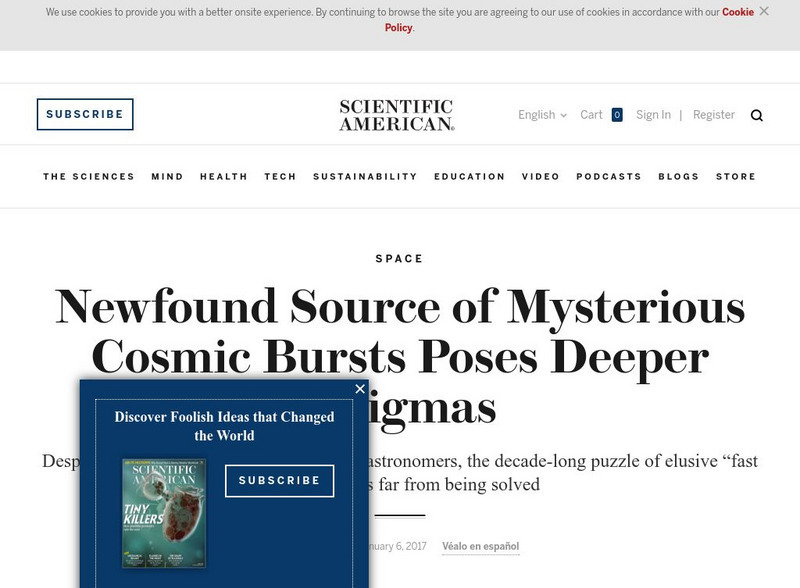Open the Video section

540,177
